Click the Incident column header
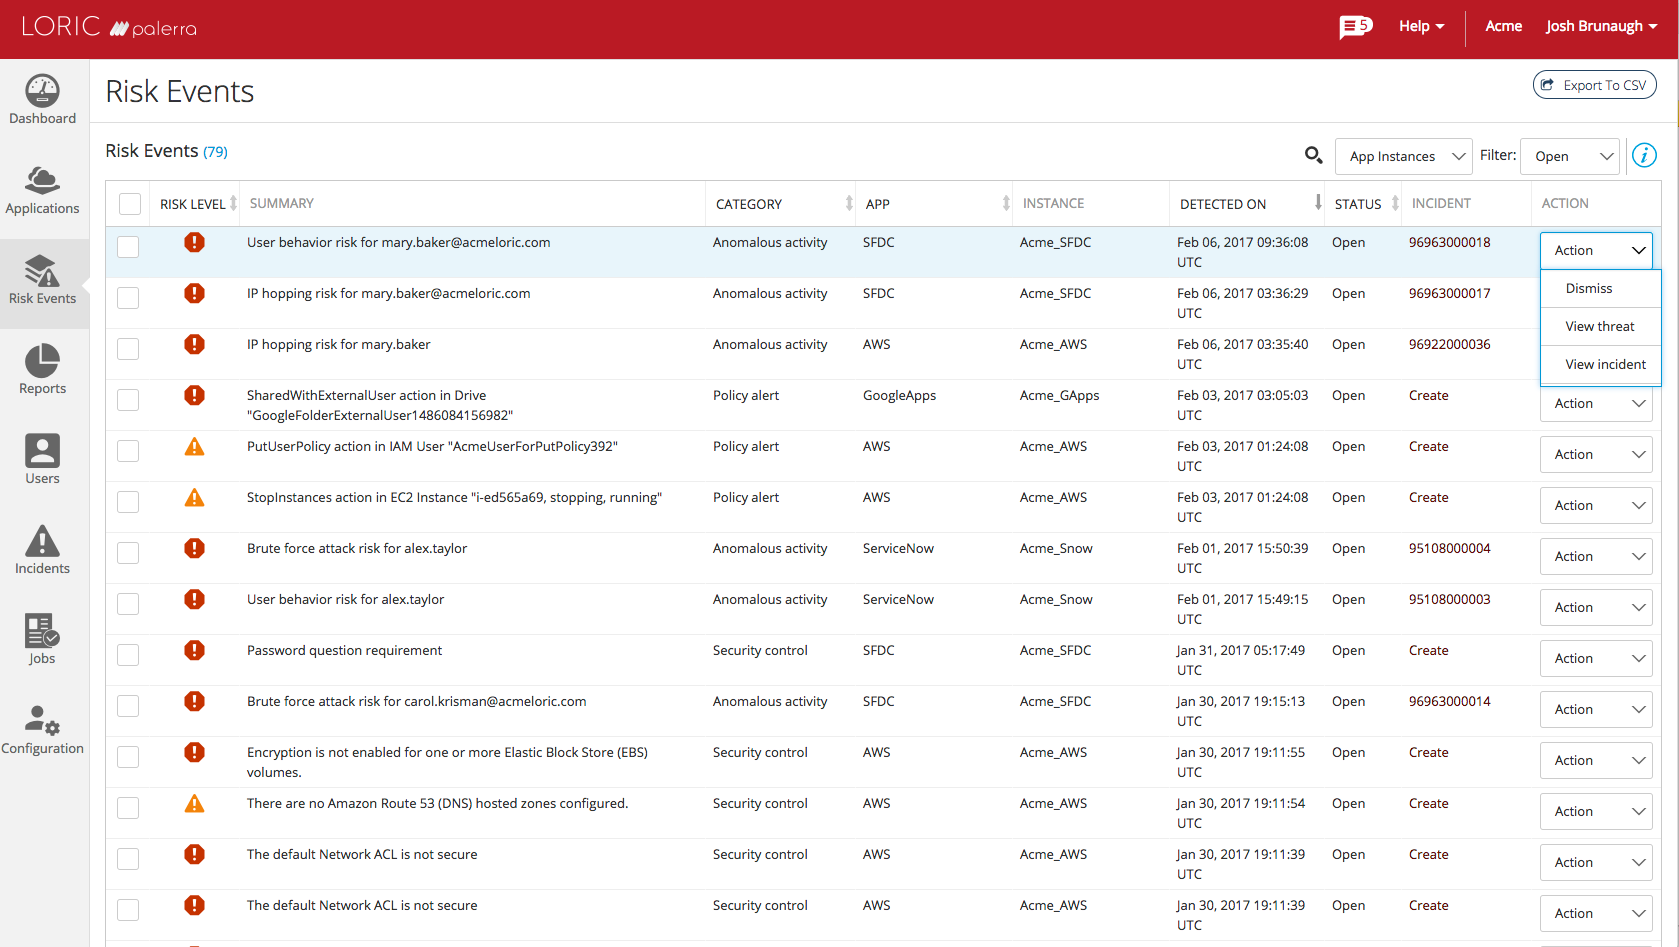Viewport: 1679px width, 947px height. coord(1441,203)
